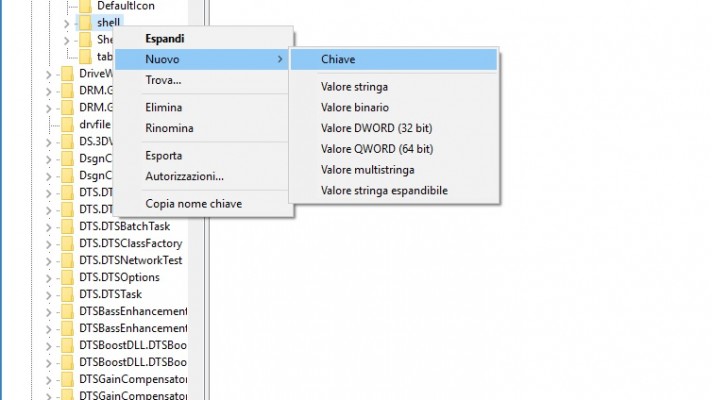Click the DS.3DV key folder icon

tap(67, 142)
